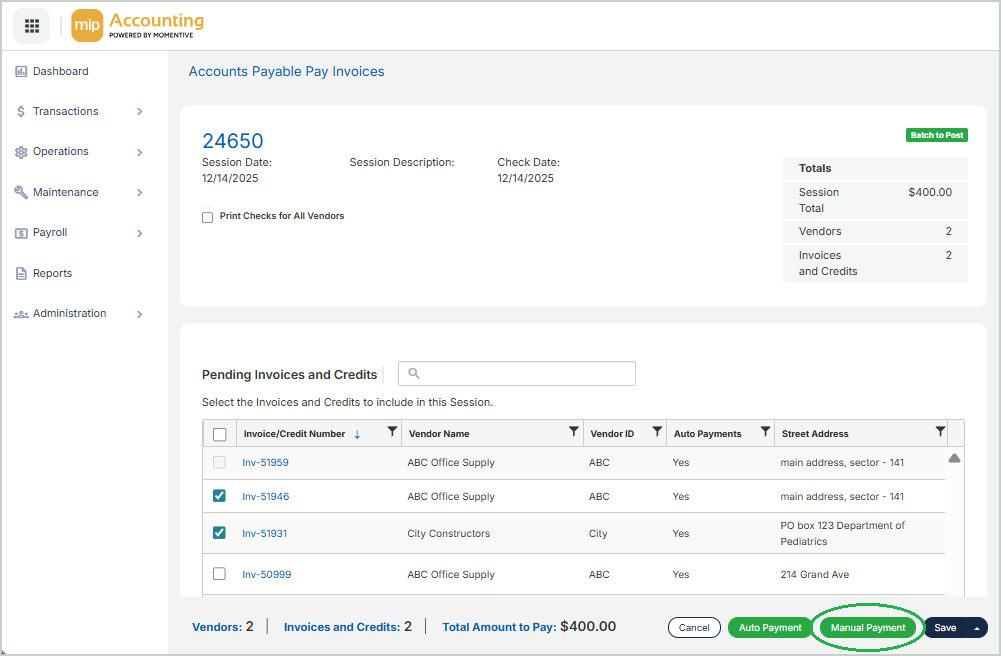Enable Print Checks for All Vendors

pos(208,217)
